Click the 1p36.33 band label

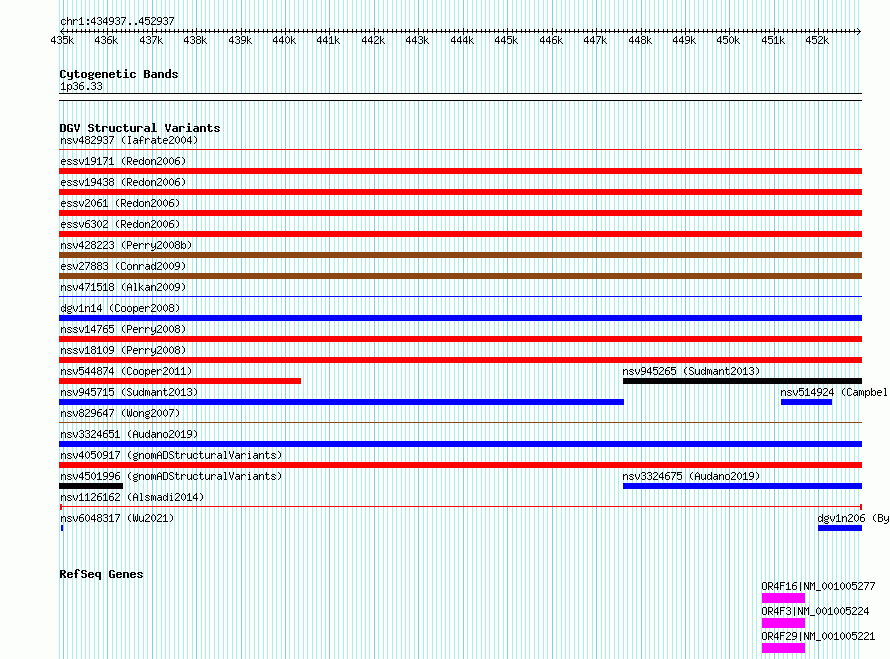pos(81,86)
